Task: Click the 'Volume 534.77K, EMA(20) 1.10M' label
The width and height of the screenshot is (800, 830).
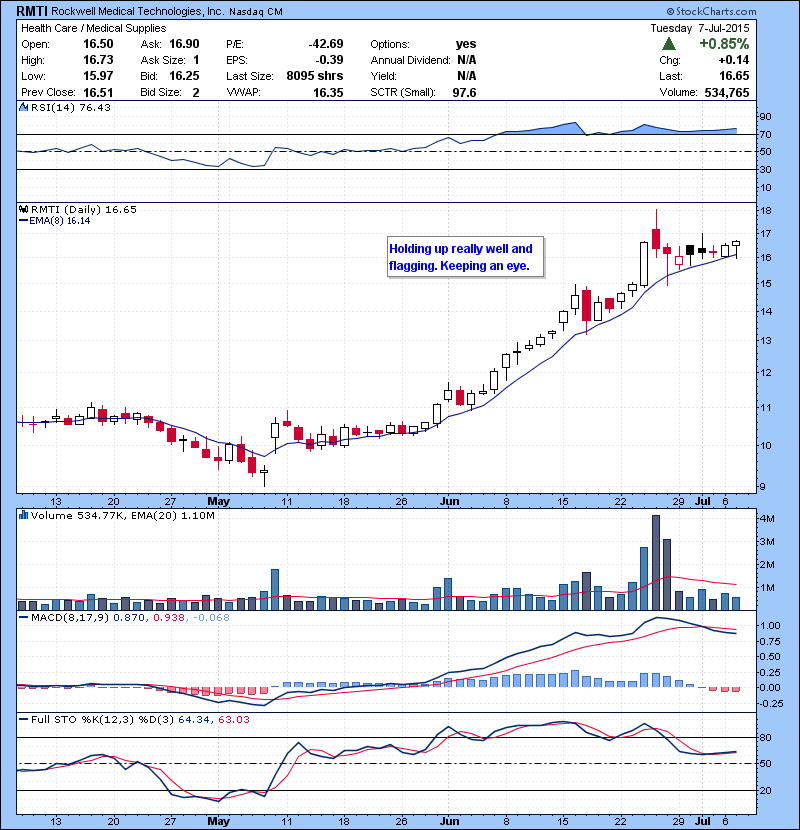Action: pyautogui.click(x=123, y=516)
